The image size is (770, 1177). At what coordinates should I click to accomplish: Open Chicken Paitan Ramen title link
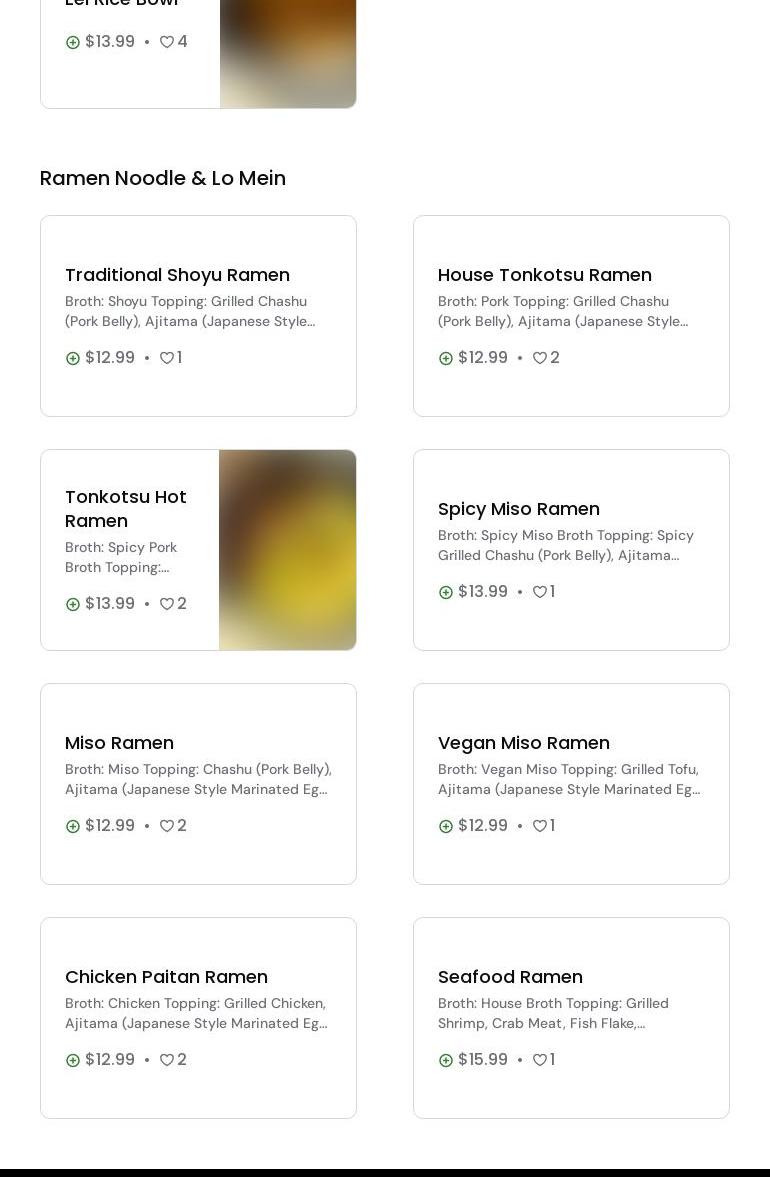166,977
